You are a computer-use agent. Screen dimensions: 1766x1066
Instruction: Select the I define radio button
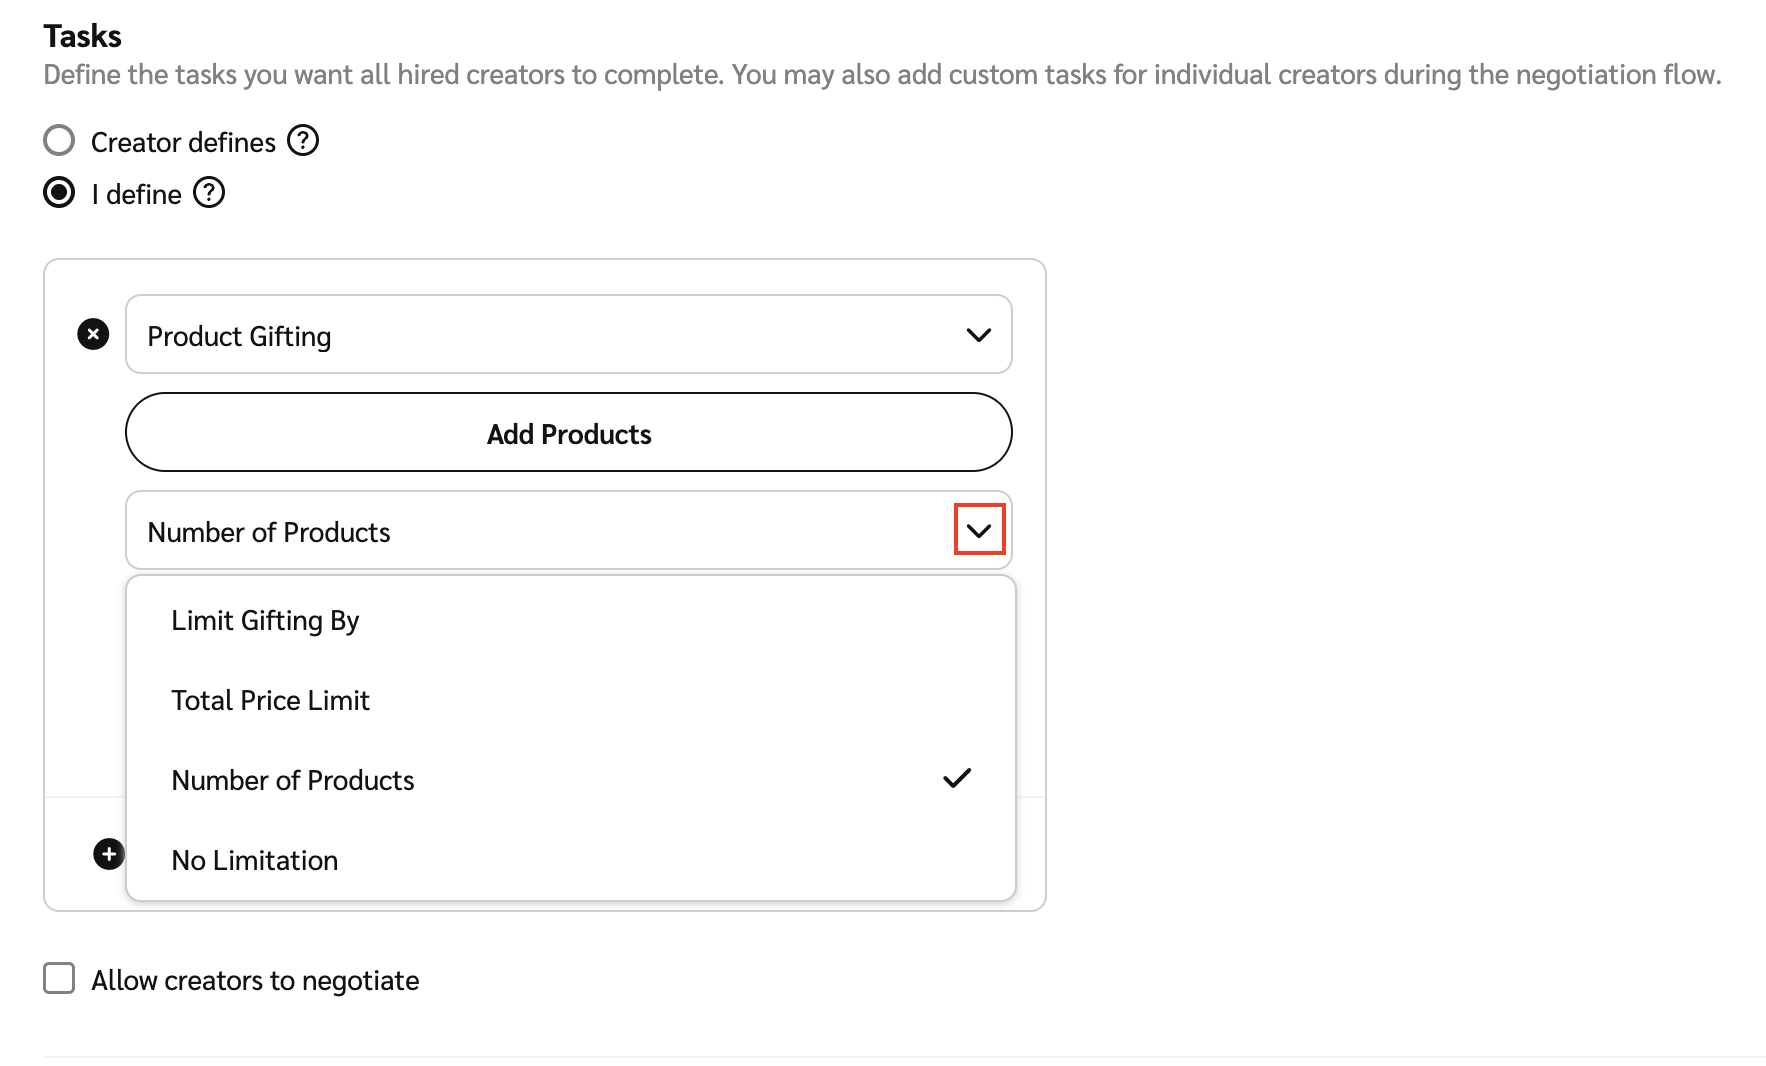tap(59, 192)
